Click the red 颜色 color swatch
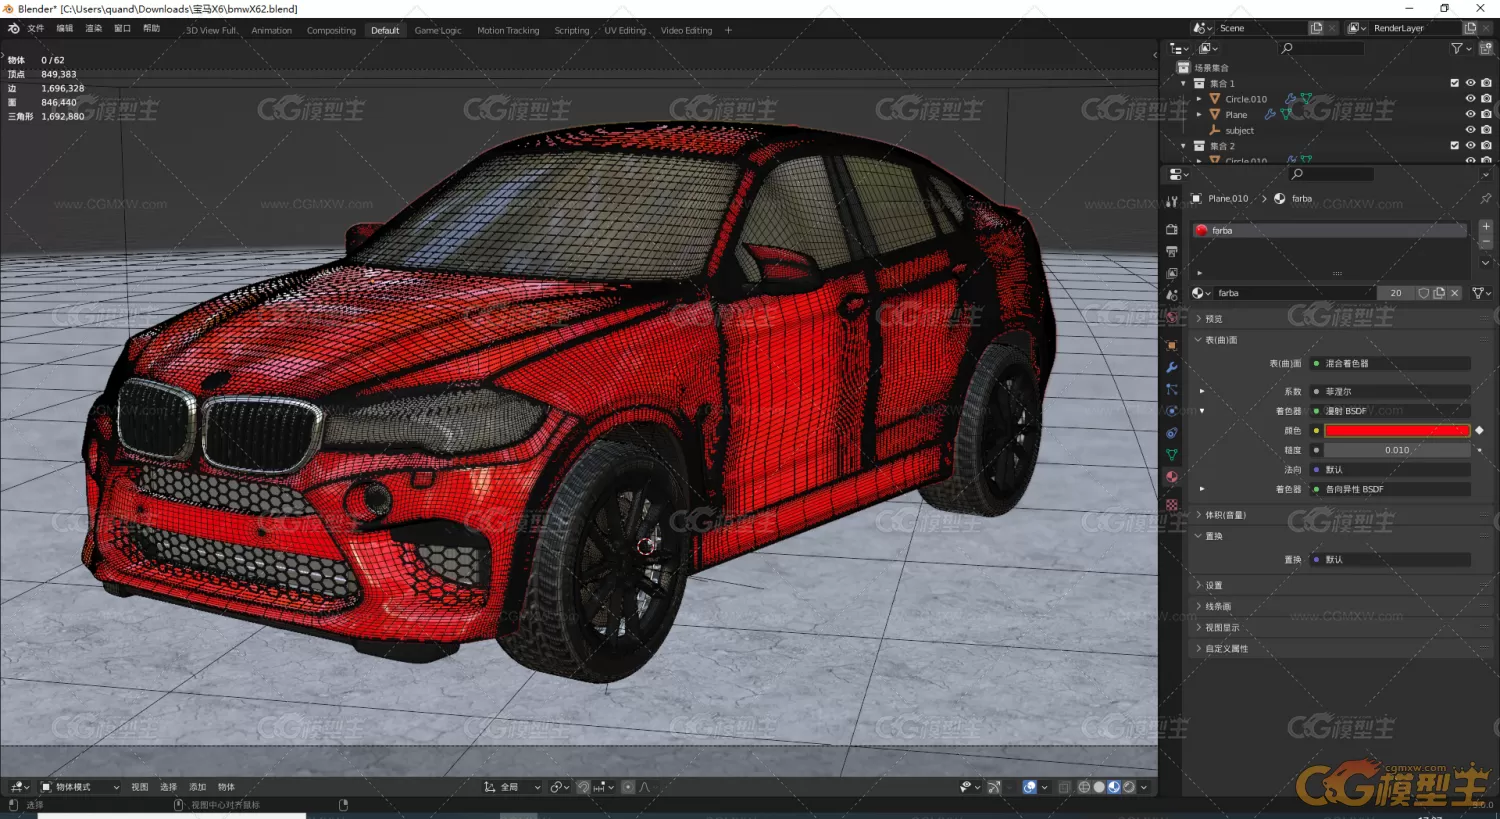1500x819 pixels. (1397, 430)
